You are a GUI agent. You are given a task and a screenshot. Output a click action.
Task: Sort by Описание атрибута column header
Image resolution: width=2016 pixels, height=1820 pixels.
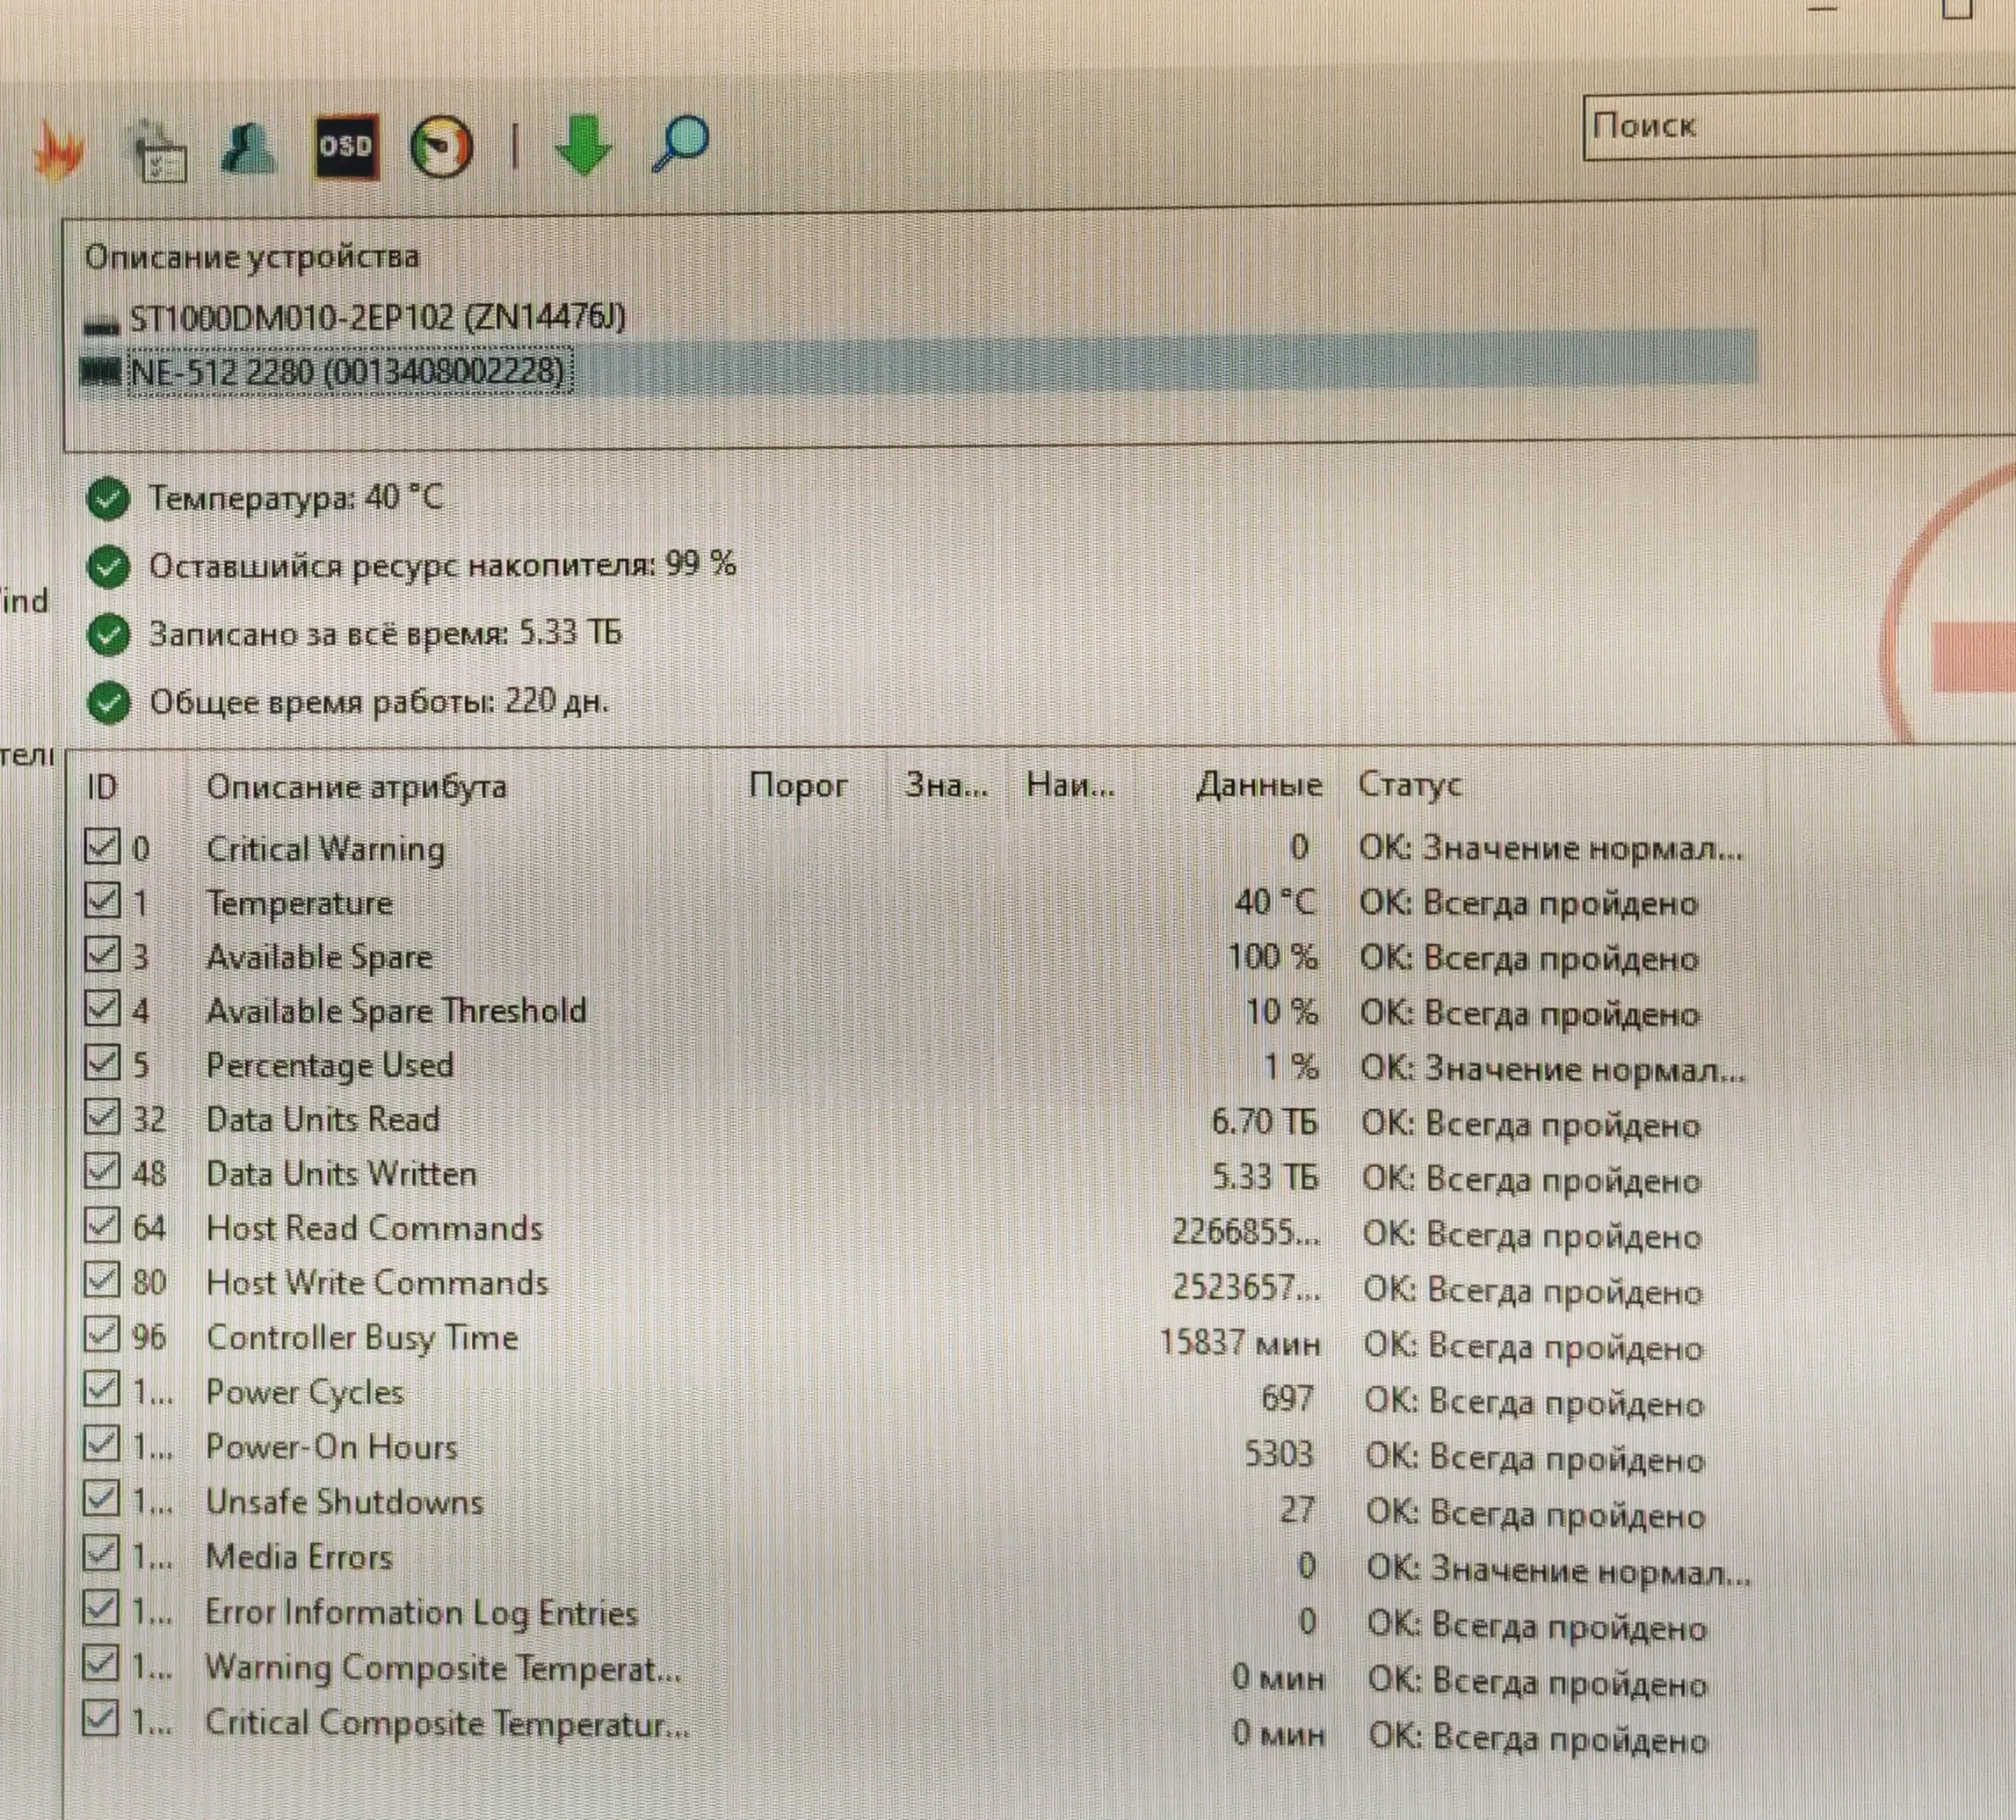click(356, 787)
